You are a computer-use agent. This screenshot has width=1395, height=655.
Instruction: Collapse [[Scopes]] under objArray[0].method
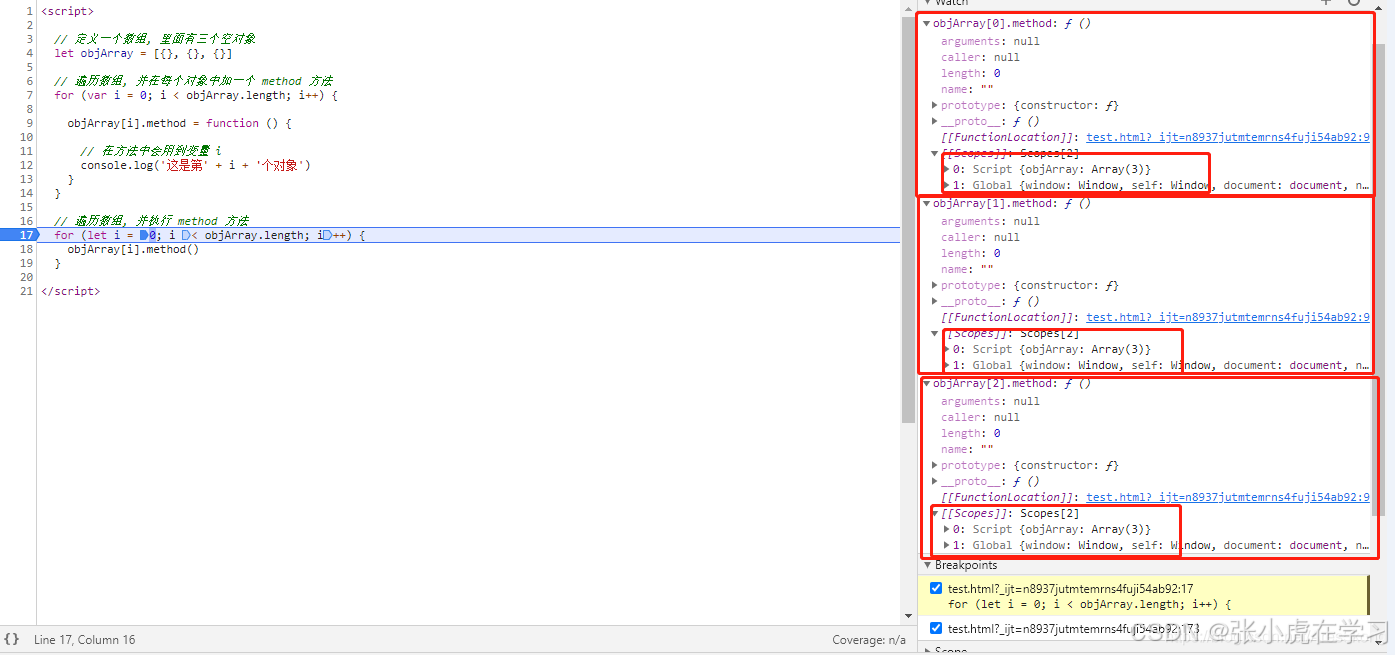[935, 153]
